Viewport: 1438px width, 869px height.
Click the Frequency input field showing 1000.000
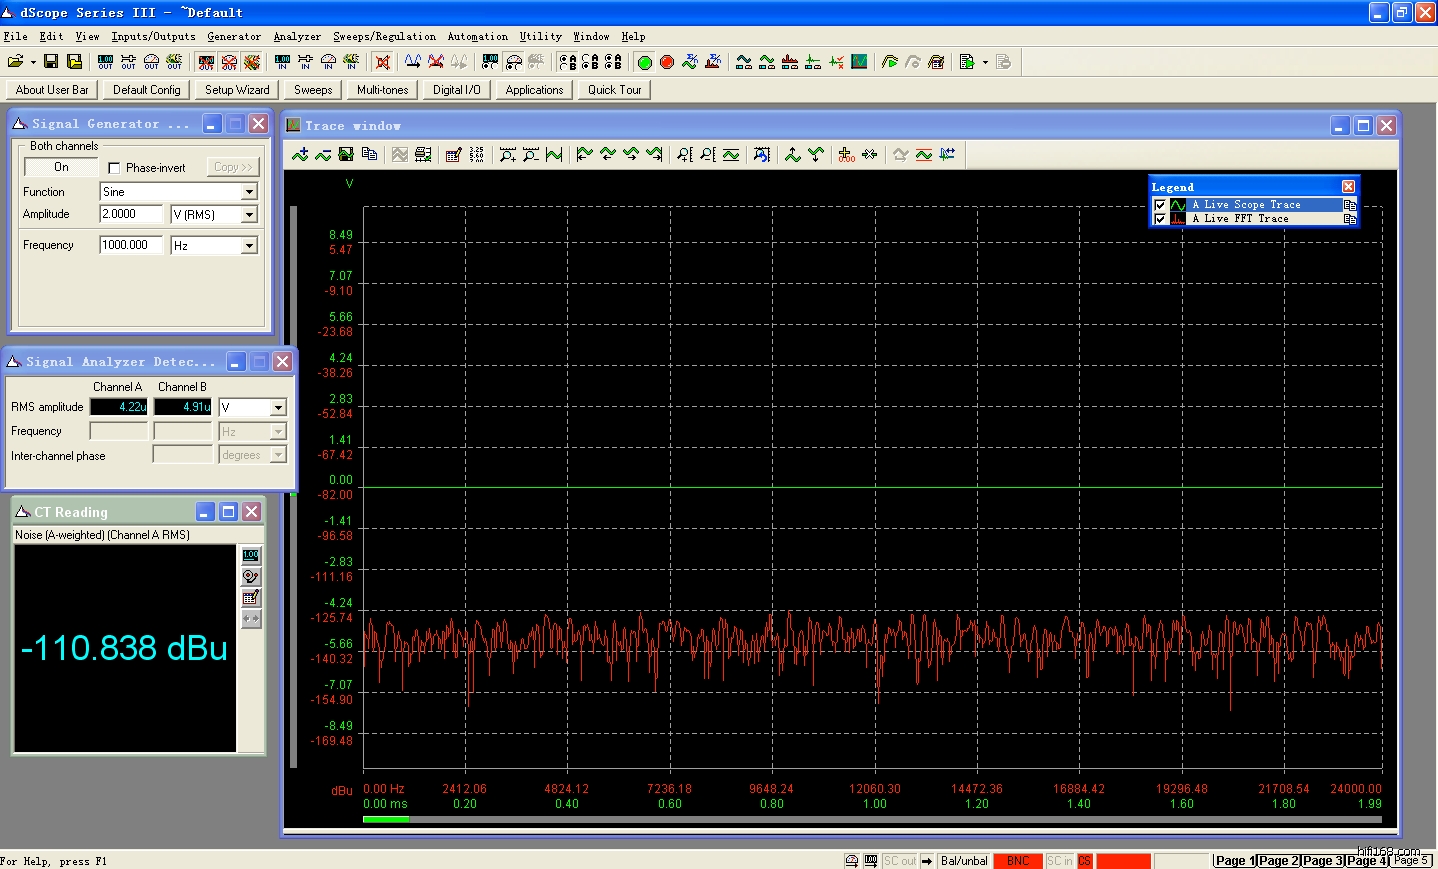pyautogui.click(x=130, y=245)
